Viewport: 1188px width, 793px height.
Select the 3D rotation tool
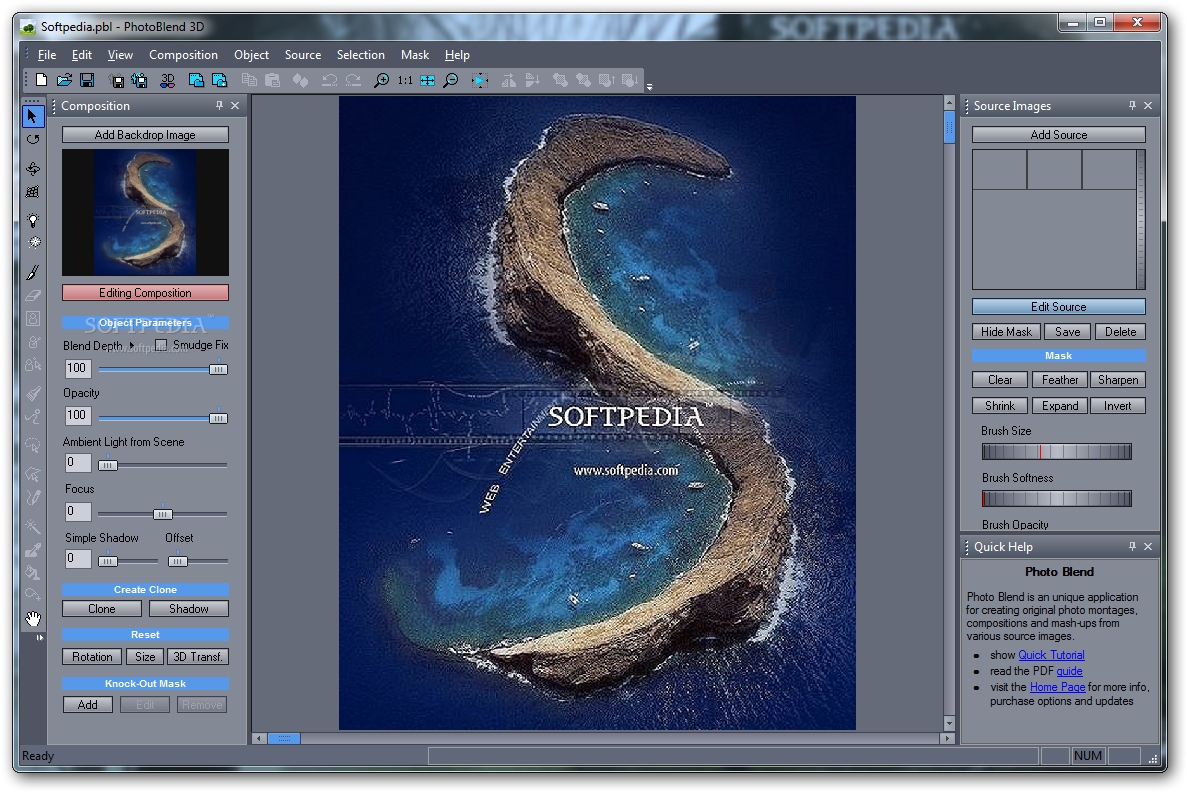[33, 168]
